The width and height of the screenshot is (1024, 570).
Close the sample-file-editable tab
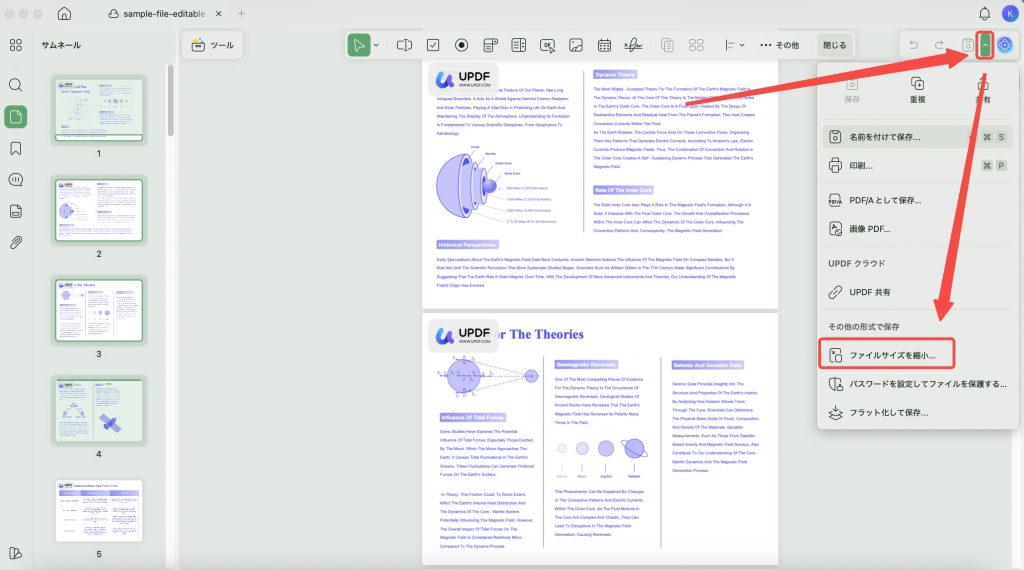[x=219, y=13]
